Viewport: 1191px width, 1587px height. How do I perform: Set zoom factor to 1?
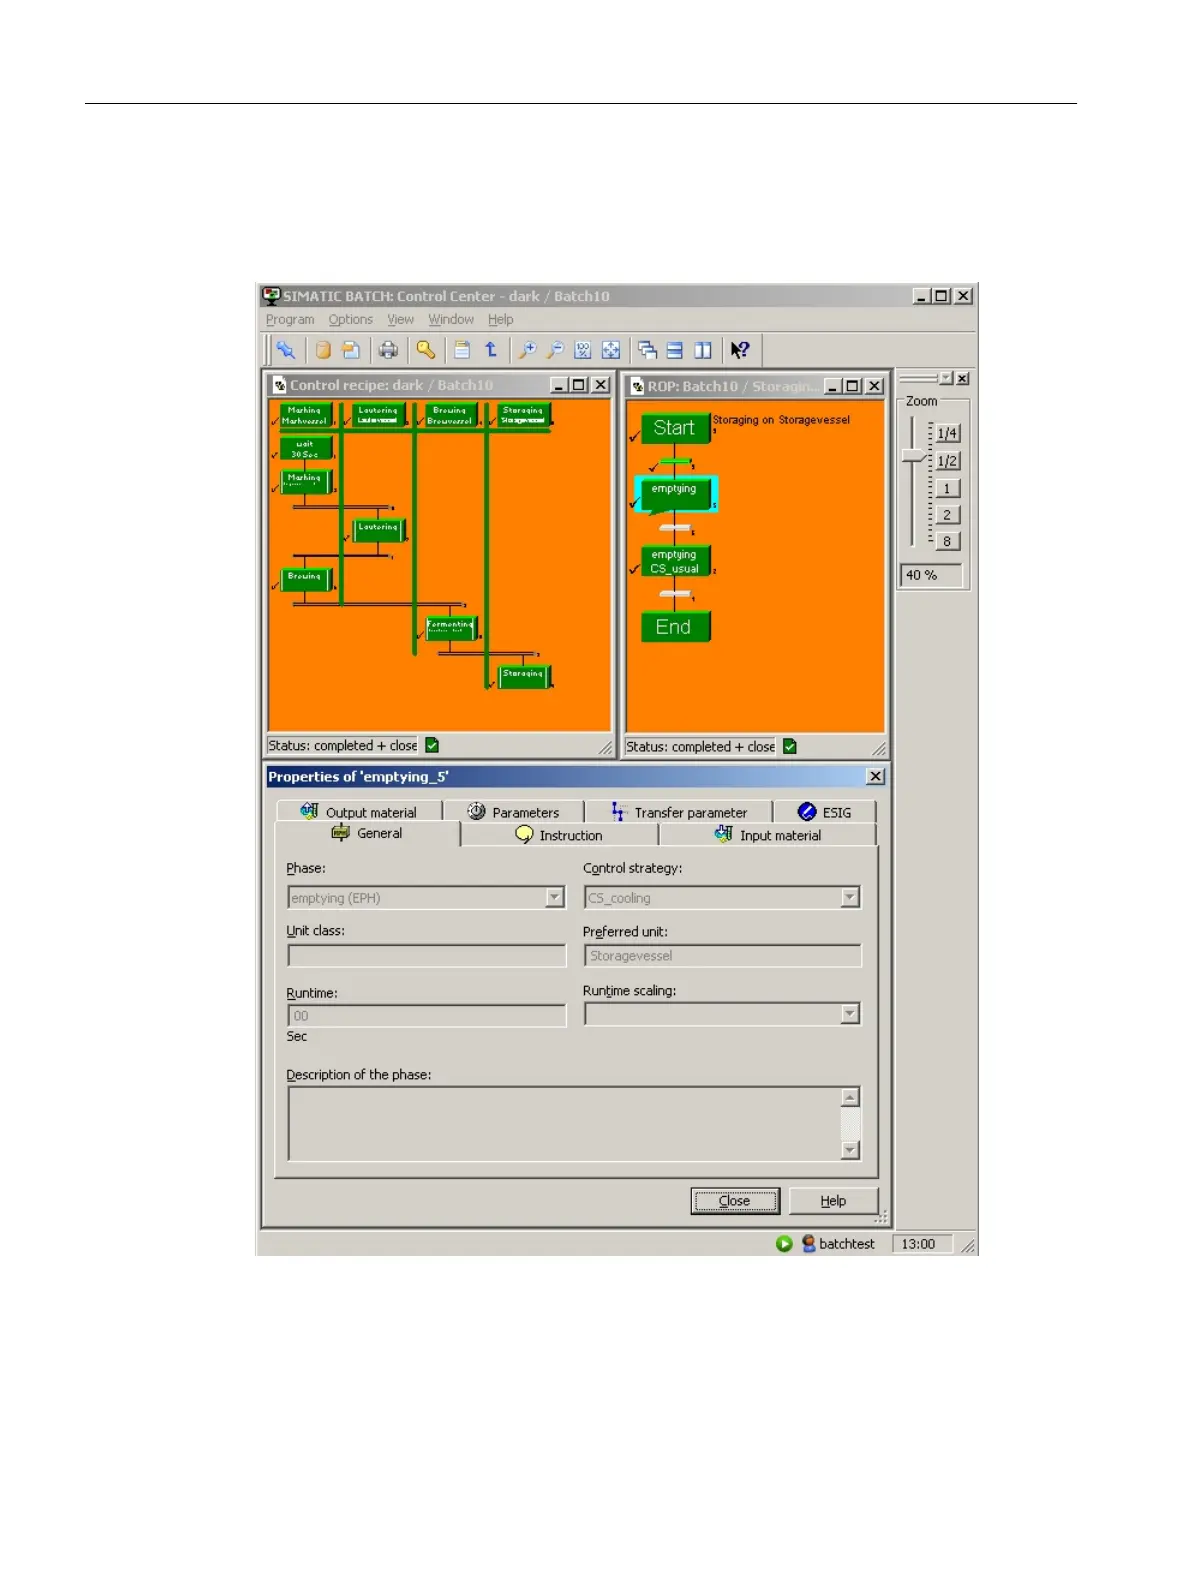pos(948,488)
